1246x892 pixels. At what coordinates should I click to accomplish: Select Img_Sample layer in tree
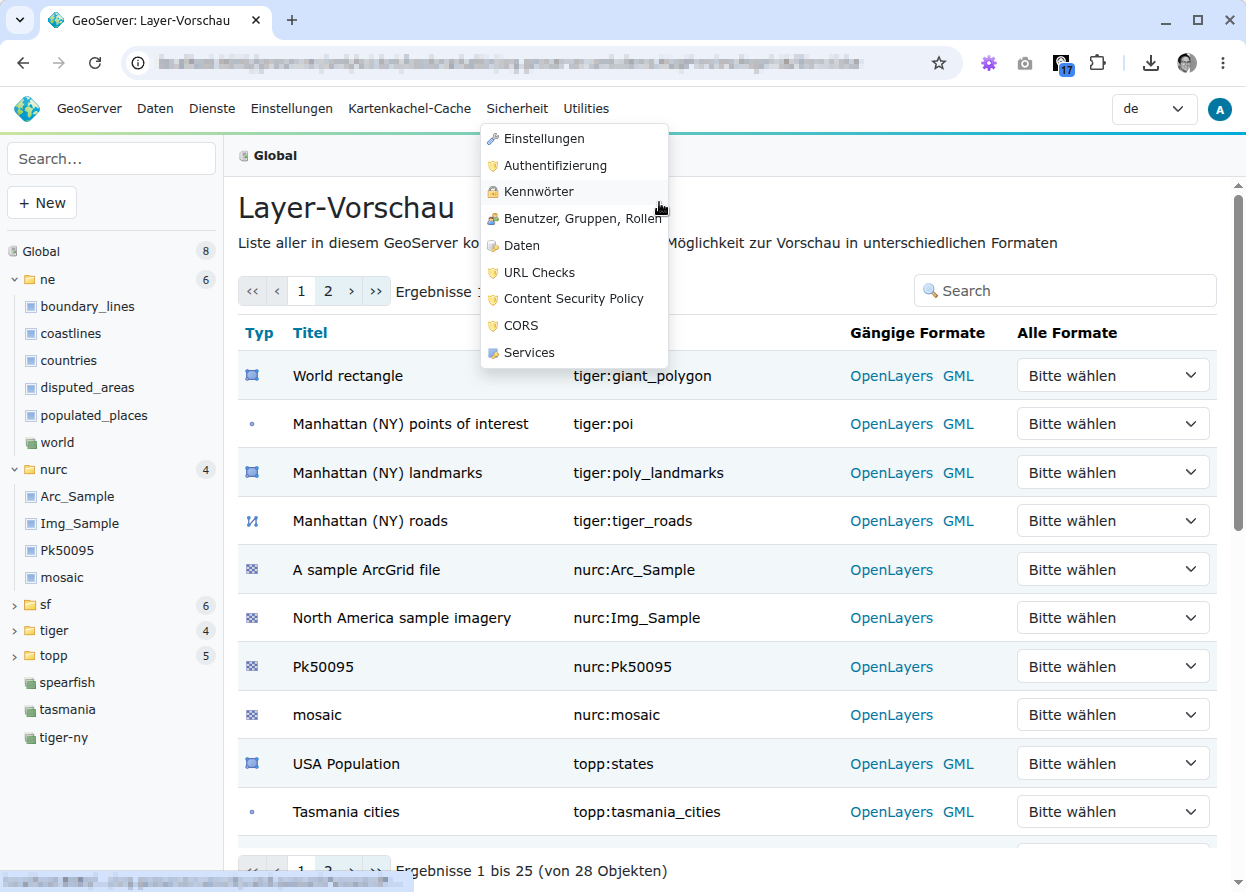point(80,524)
